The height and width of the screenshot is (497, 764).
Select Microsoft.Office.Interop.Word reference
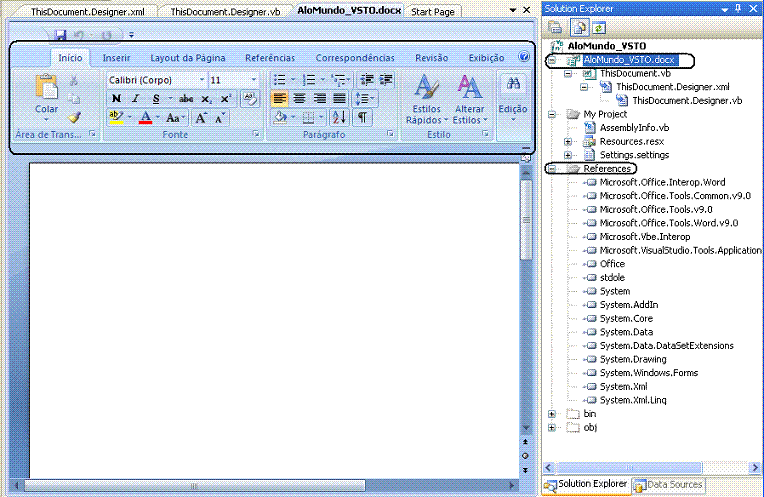pos(662,182)
